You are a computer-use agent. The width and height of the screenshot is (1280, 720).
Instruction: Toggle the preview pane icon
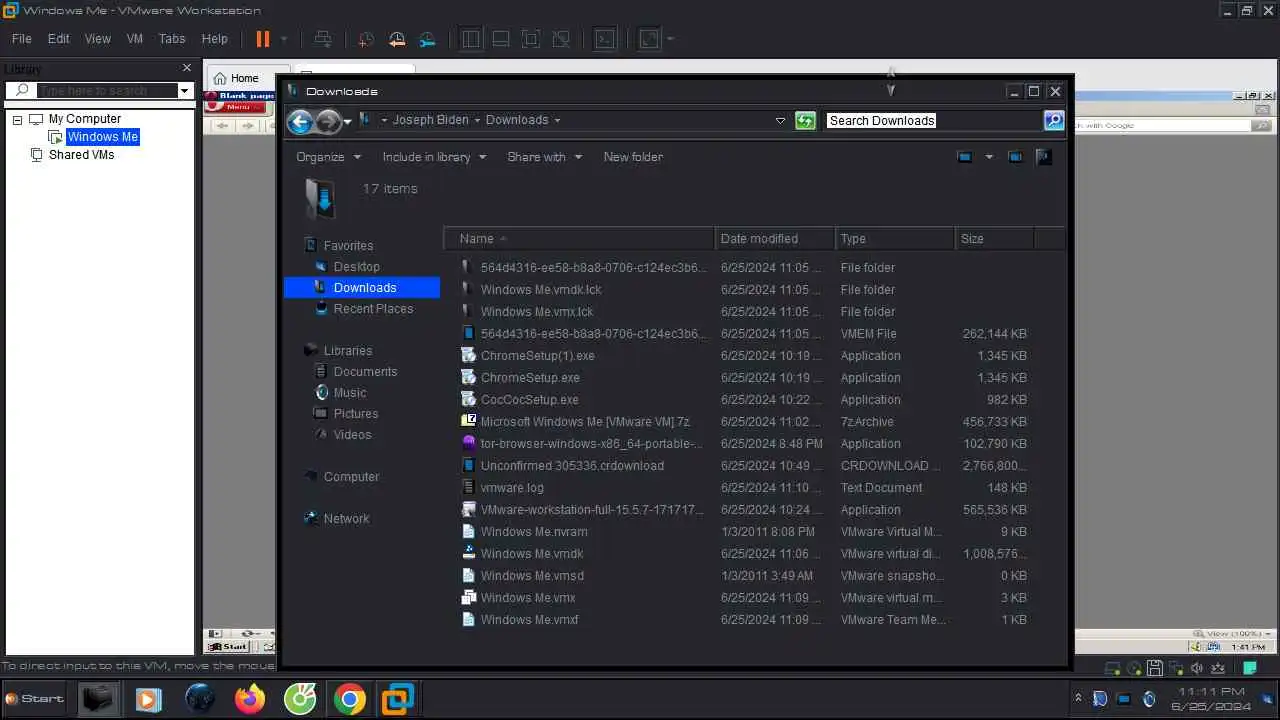pyautogui.click(x=1015, y=157)
